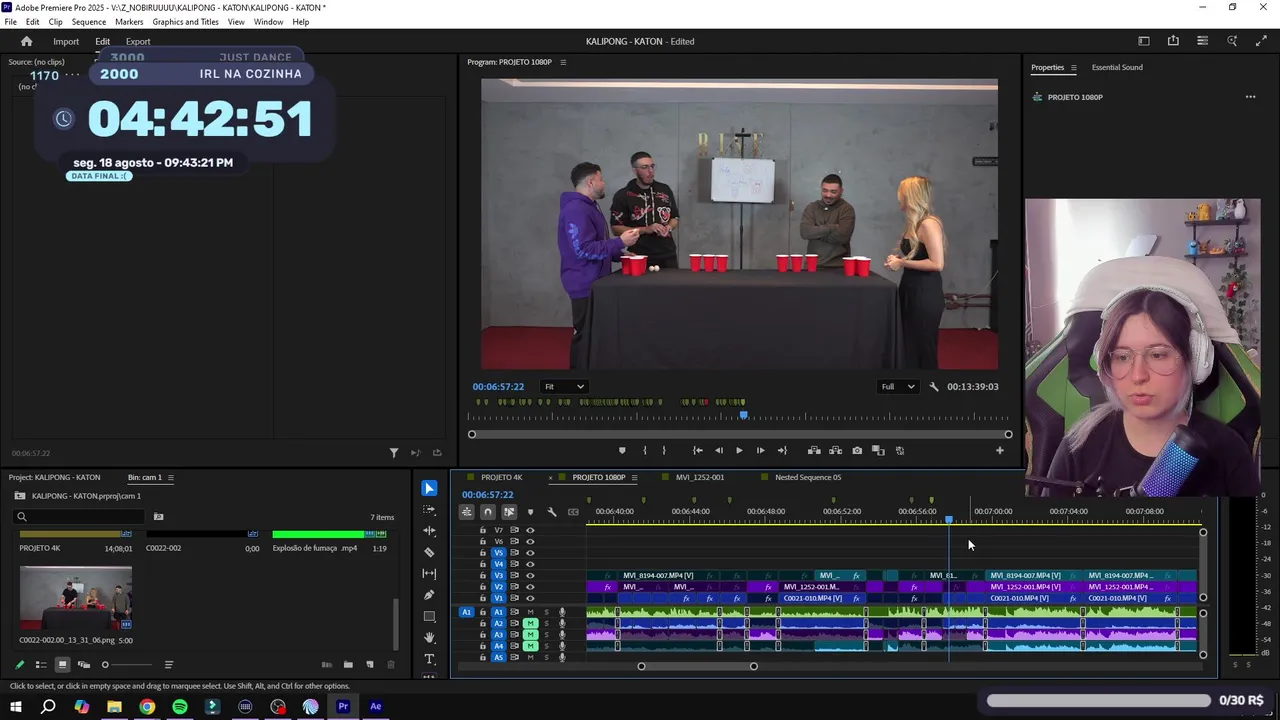
Task: Switch project panel to list view
Action: [41, 665]
